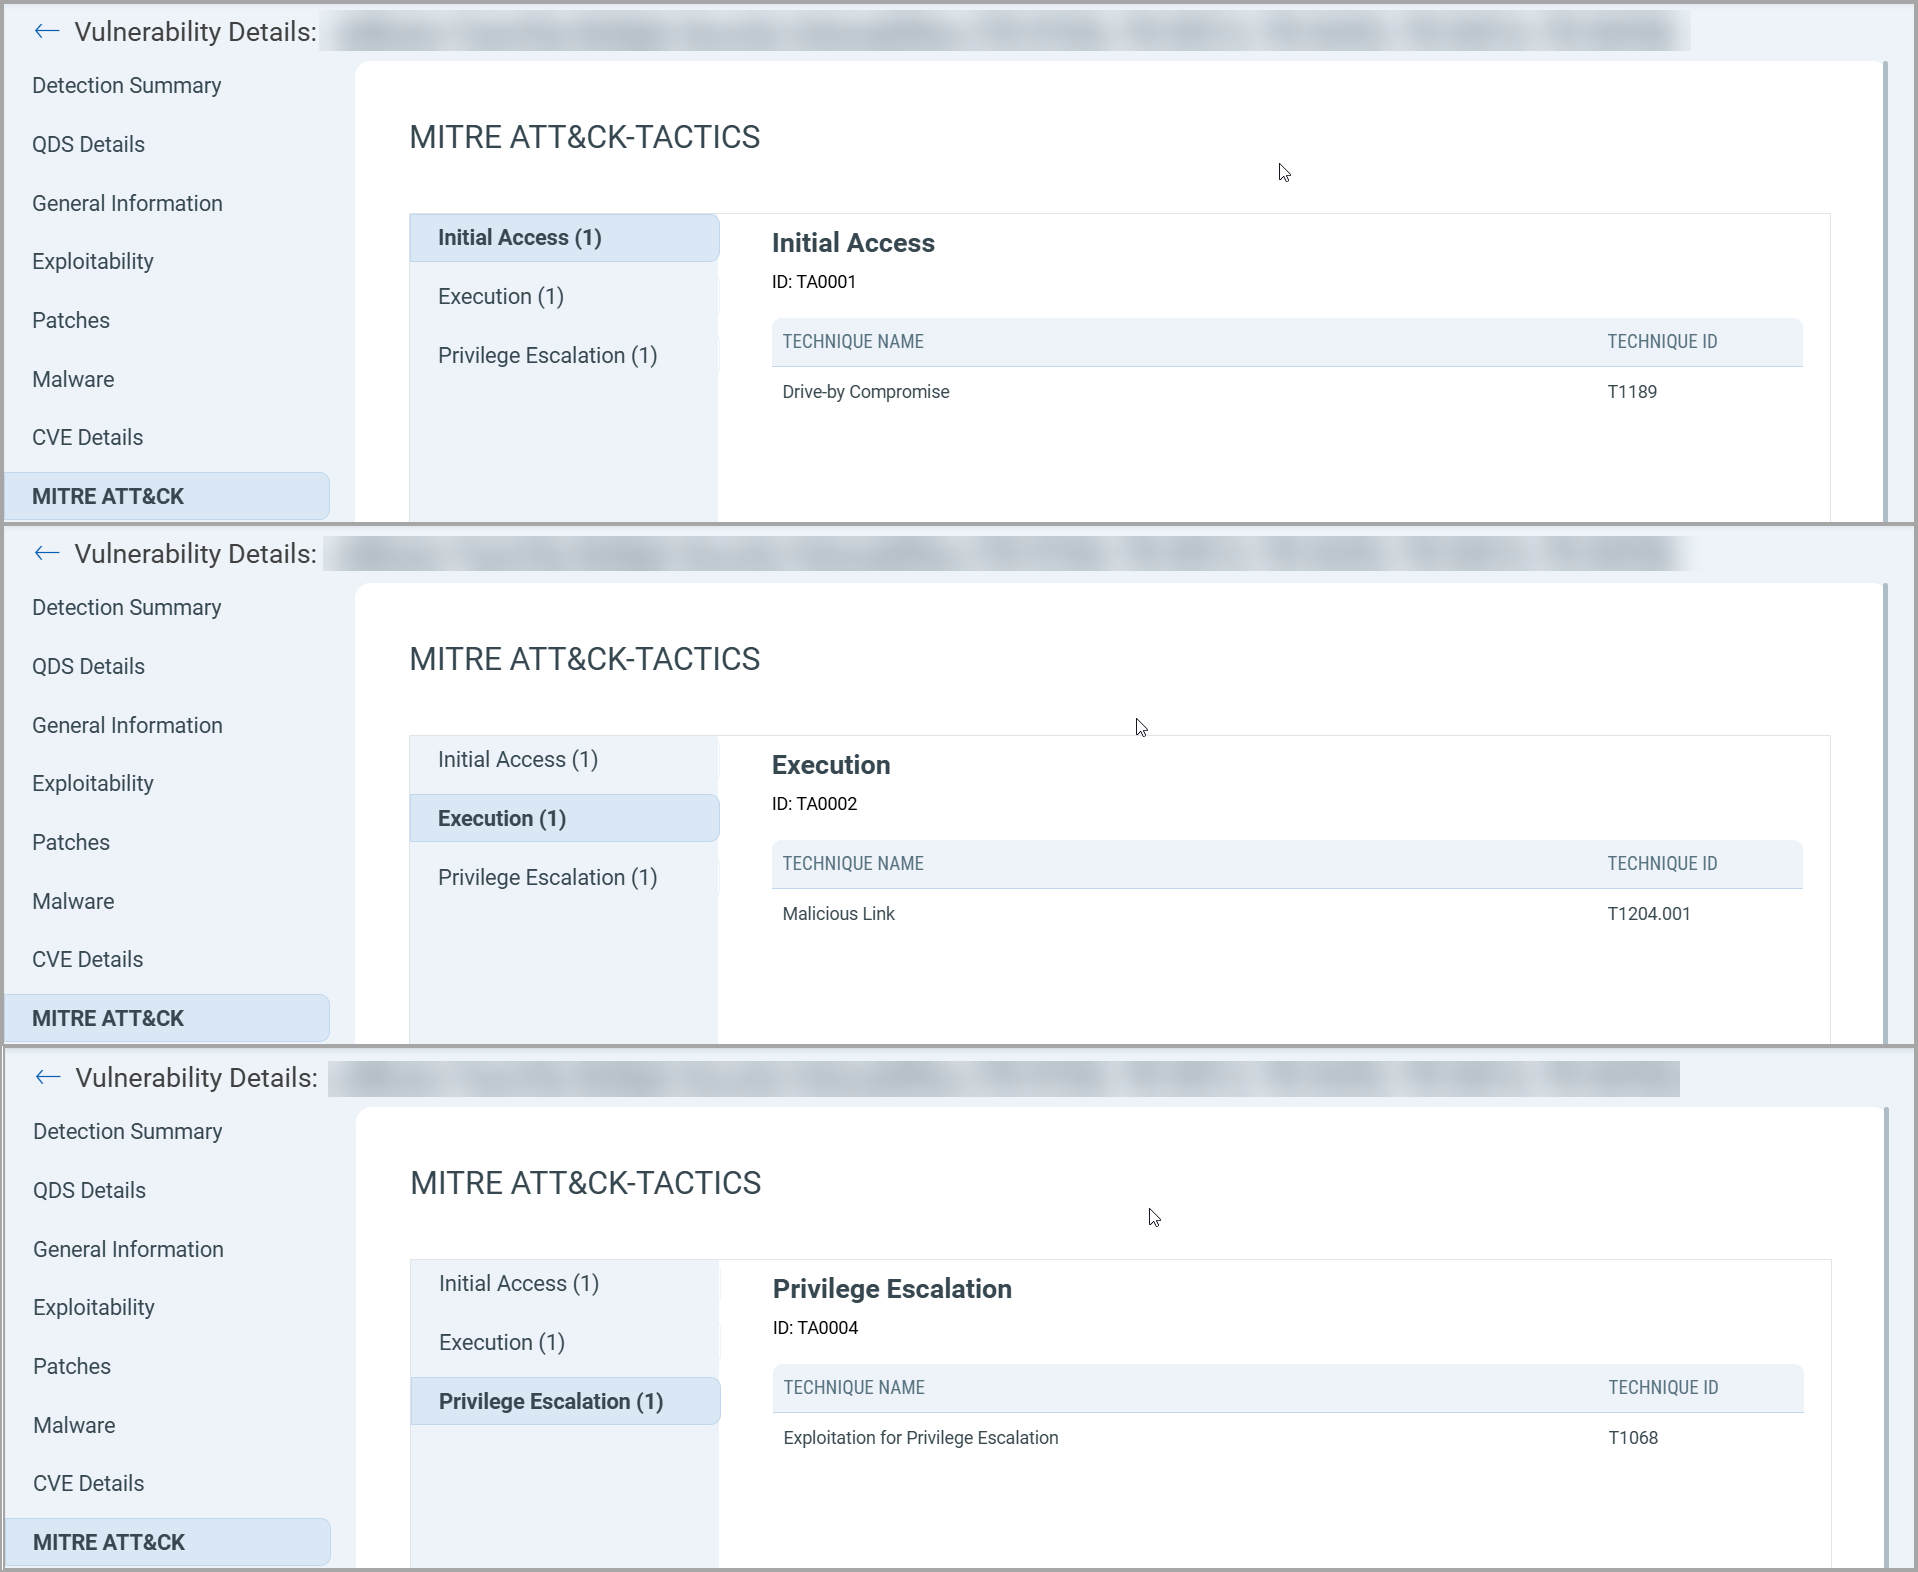Show Malware section in the middle panel
This screenshot has height=1572, width=1918.
(73, 901)
